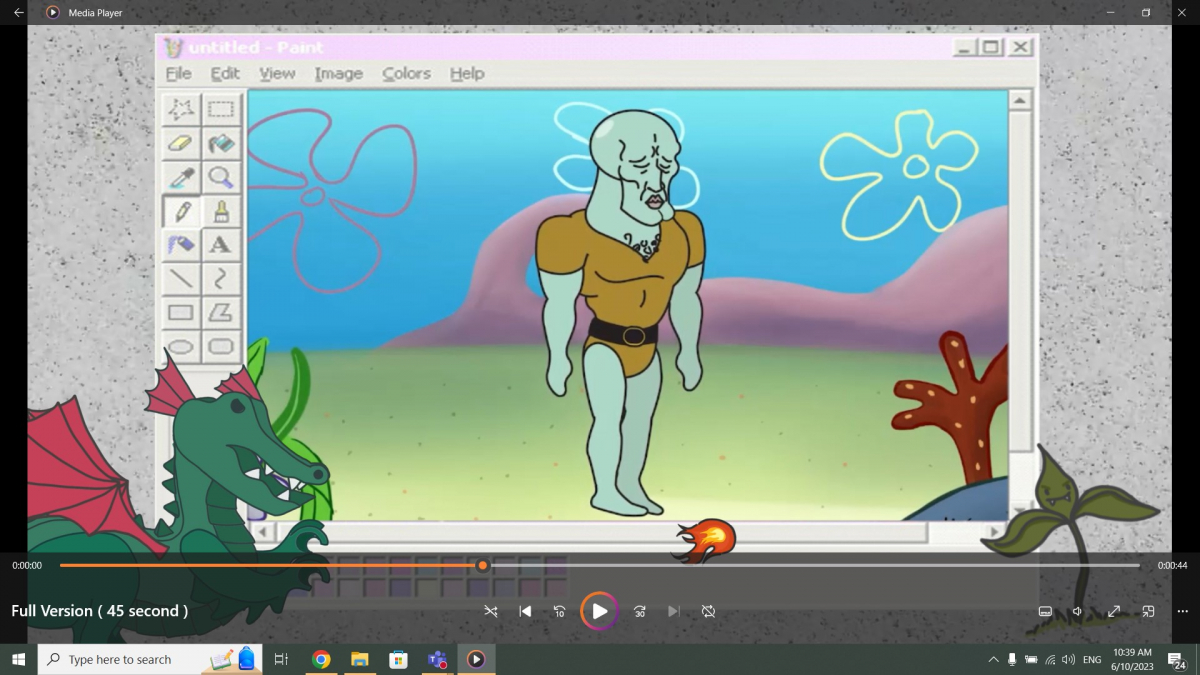The image size is (1200, 675).
Task: Jump to the previous track
Action: (x=525, y=611)
